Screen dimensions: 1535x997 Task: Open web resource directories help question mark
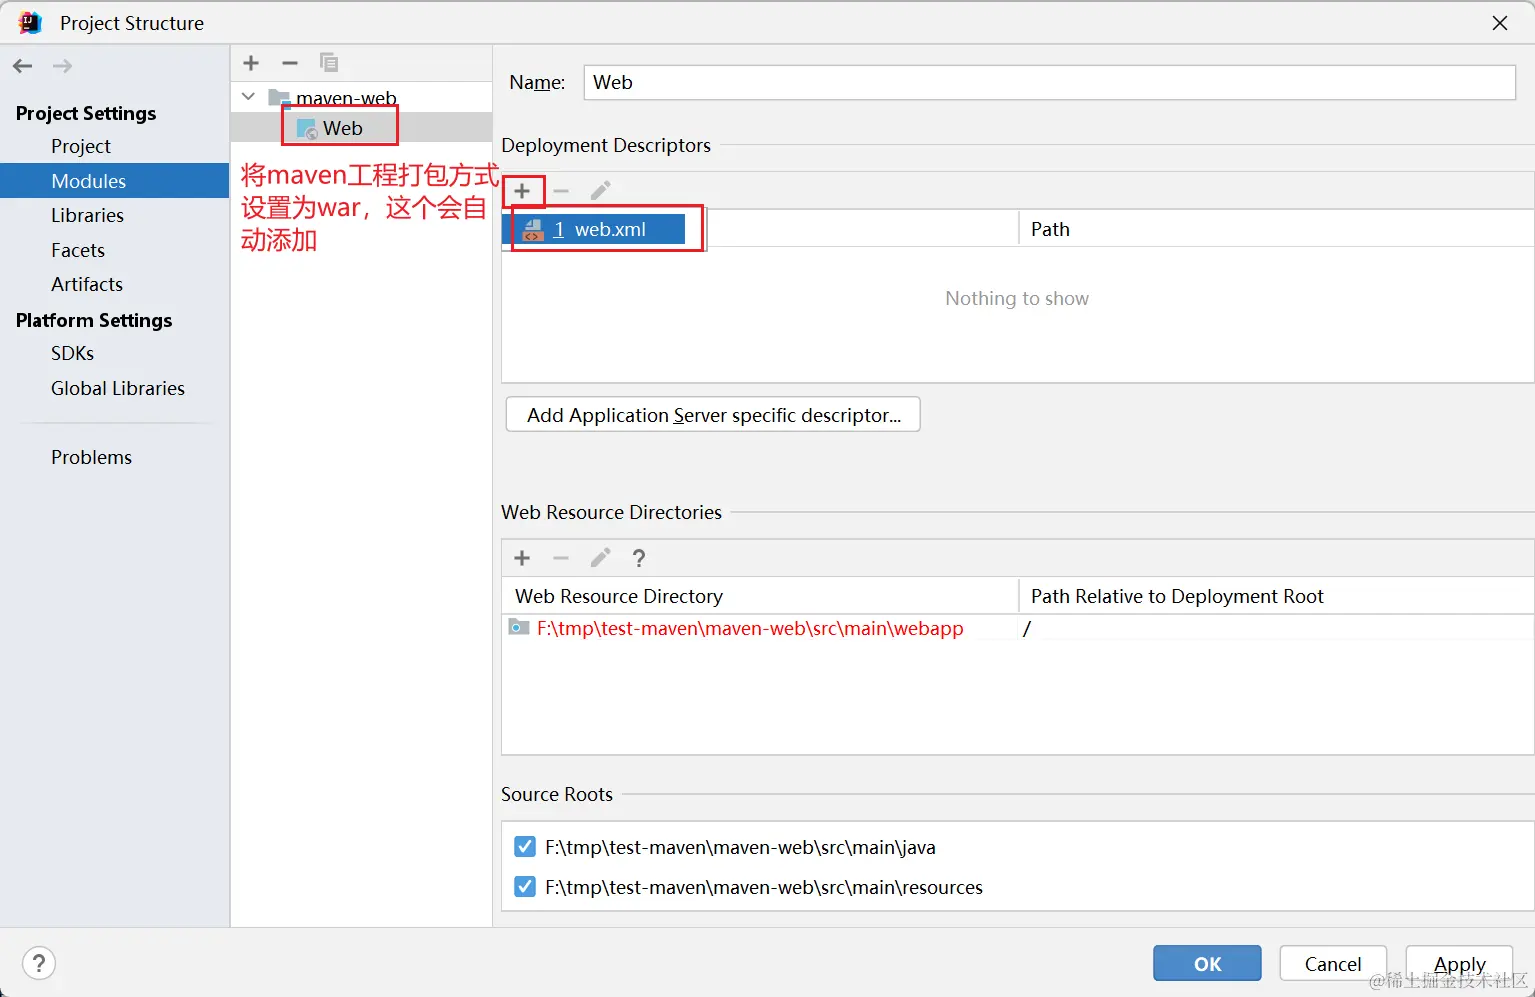(x=639, y=558)
